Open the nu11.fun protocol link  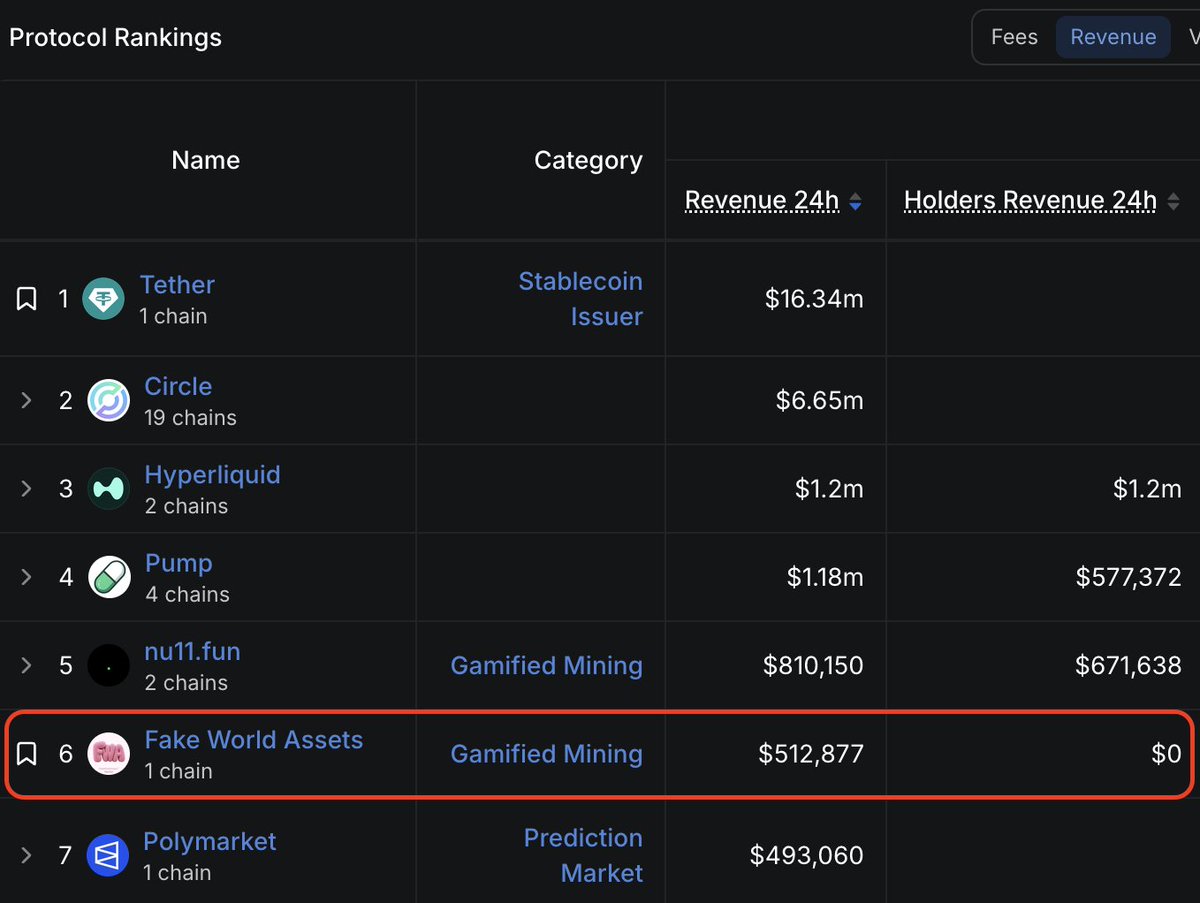point(192,652)
